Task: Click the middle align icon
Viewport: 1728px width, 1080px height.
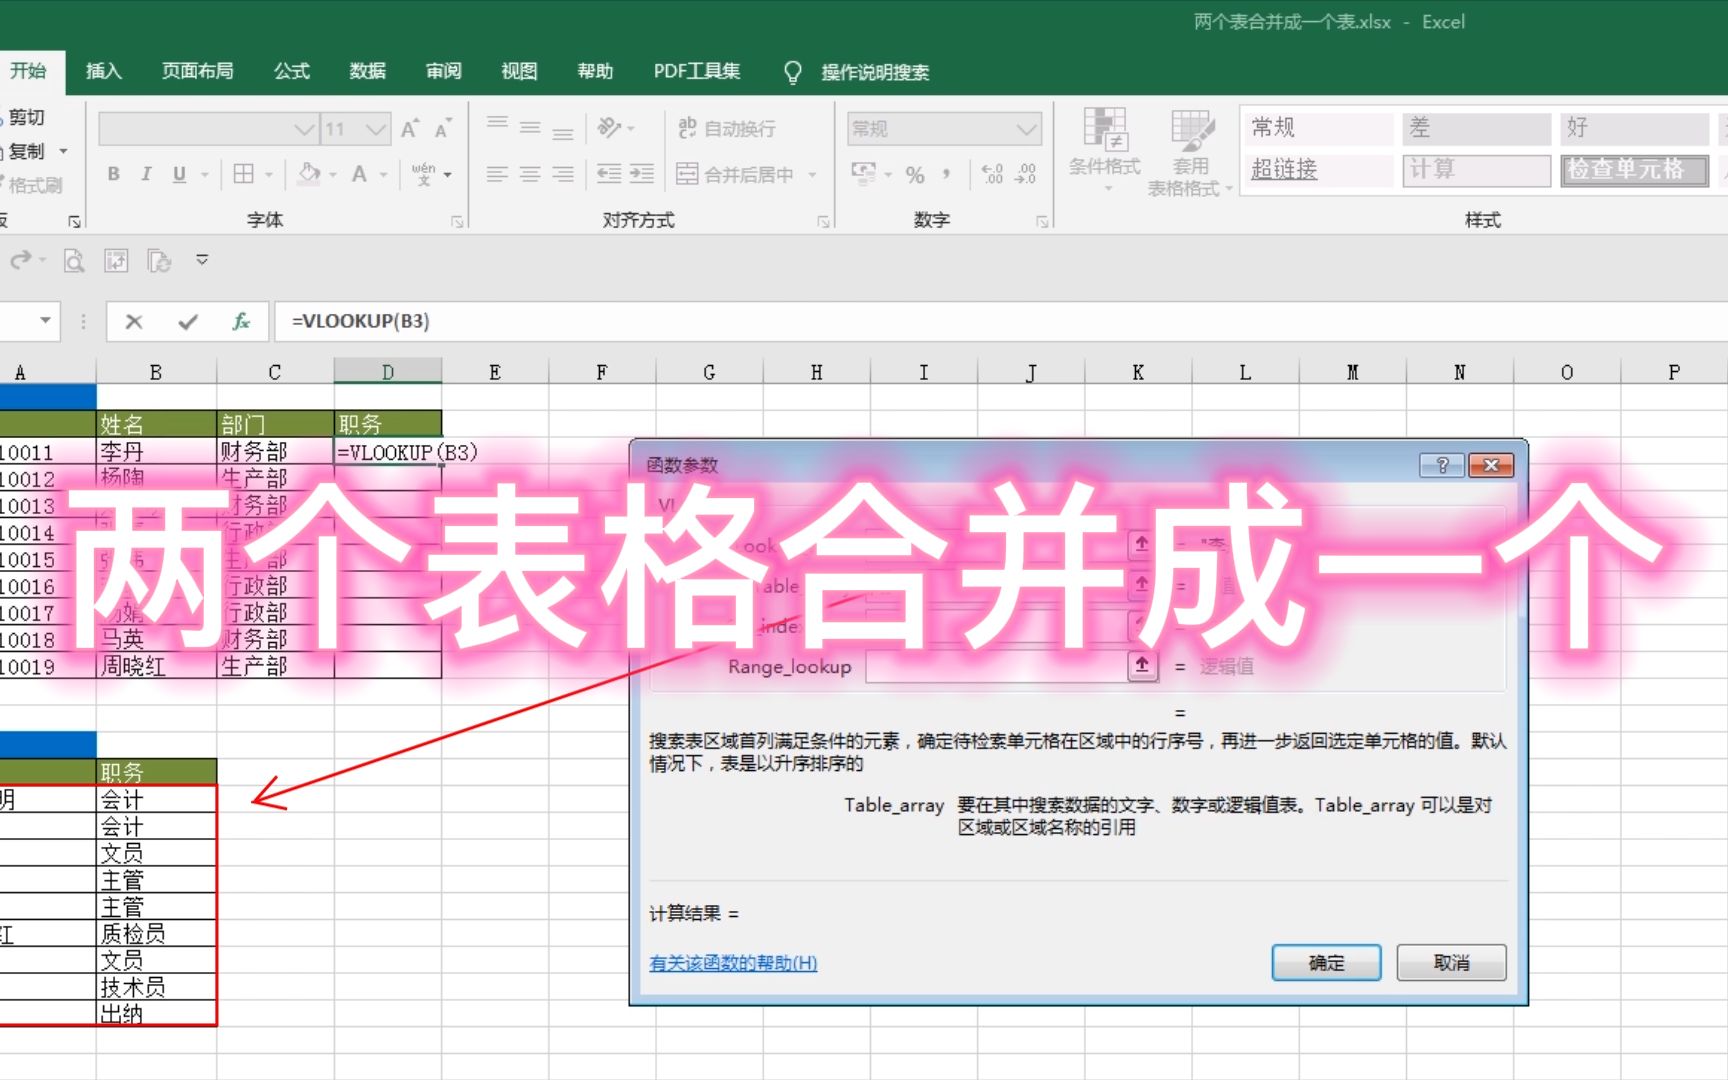Action: (530, 127)
